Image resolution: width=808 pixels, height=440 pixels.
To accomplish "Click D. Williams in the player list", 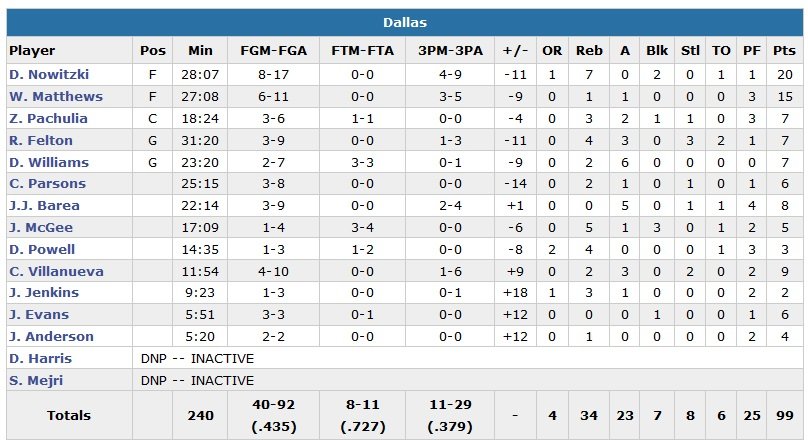I will (x=49, y=163).
